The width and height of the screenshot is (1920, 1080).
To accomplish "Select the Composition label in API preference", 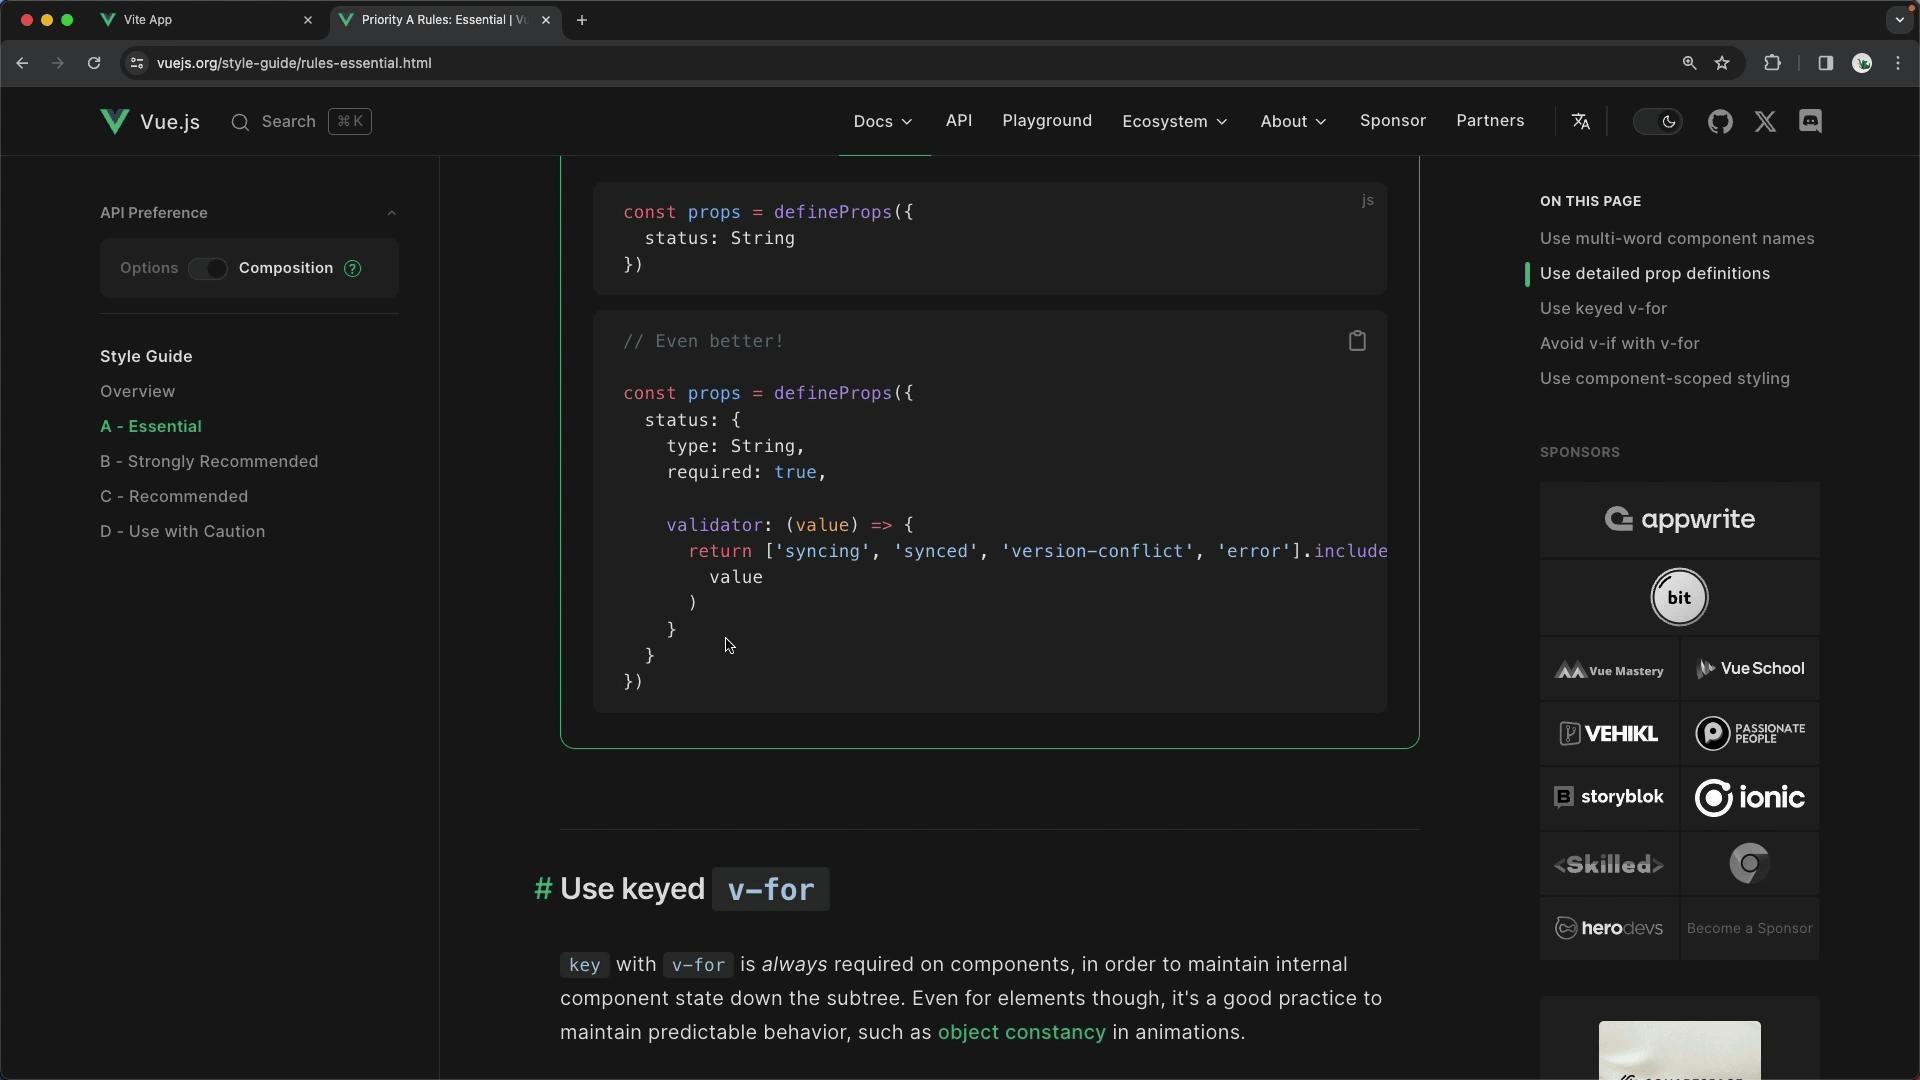I will point(286,268).
